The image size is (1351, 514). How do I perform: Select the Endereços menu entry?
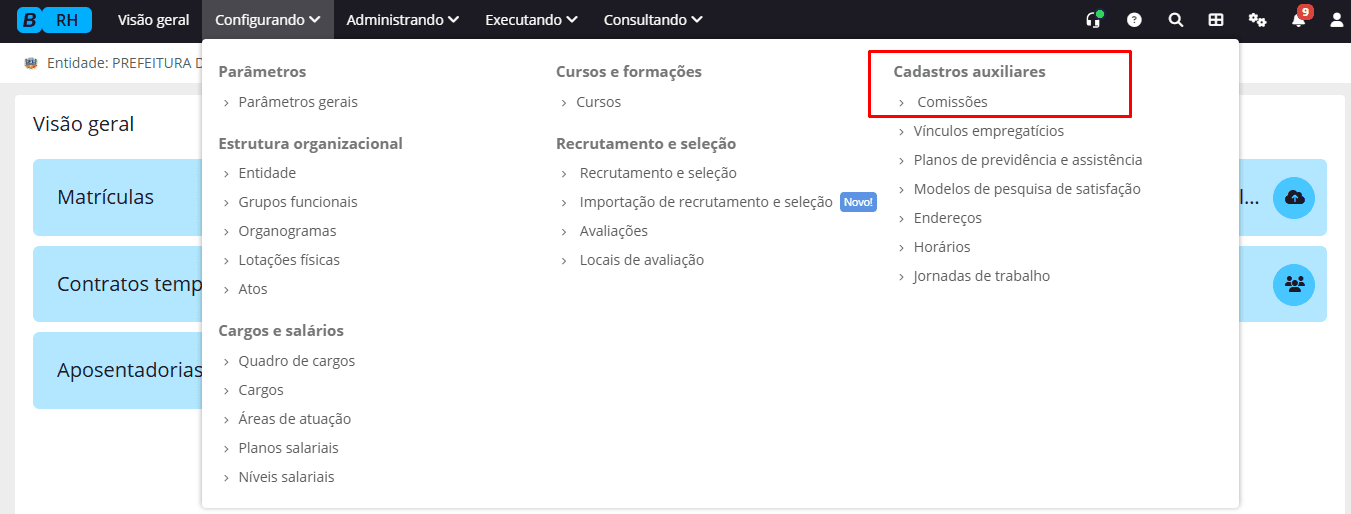(x=947, y=218)
